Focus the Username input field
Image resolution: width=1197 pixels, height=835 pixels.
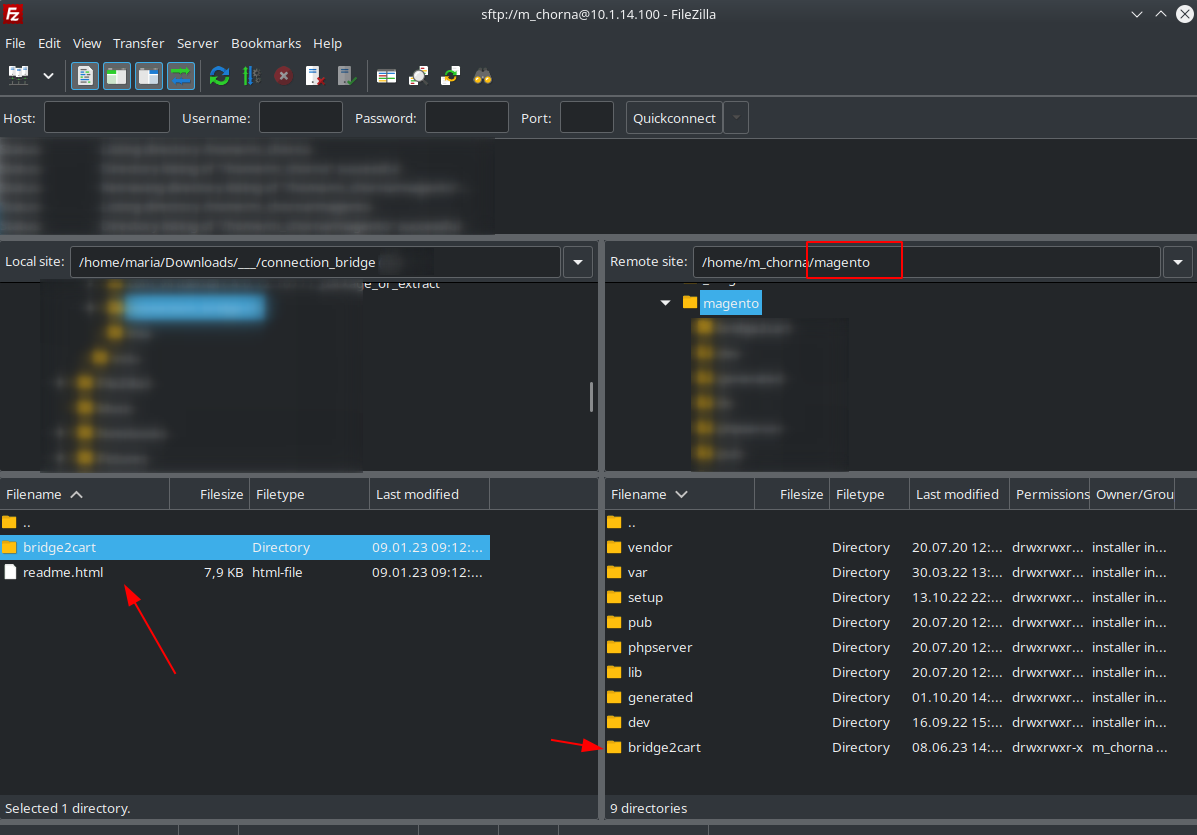[x=301, y=118]
